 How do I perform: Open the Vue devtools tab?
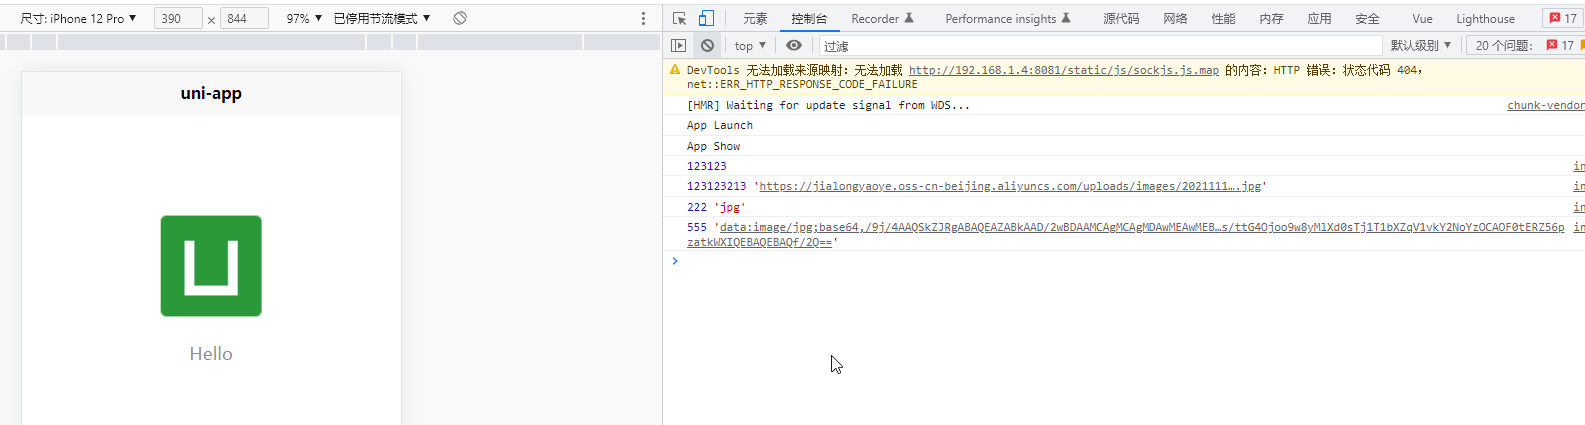tap(1422, 18)
